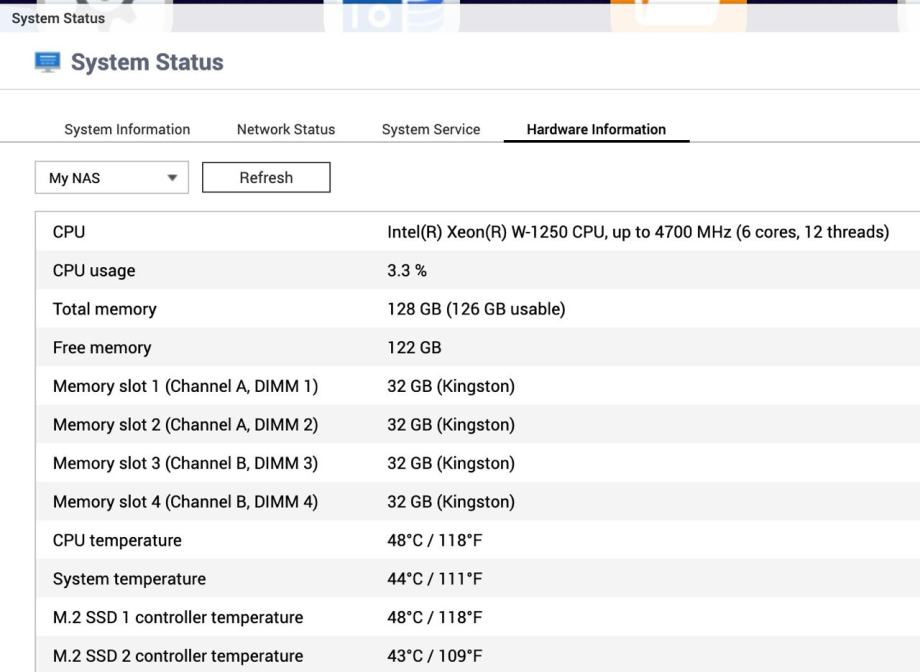Click the Memory slot 4 Kingston value
Viewport: 920px width, 672px height.
(x=451, y=502)
